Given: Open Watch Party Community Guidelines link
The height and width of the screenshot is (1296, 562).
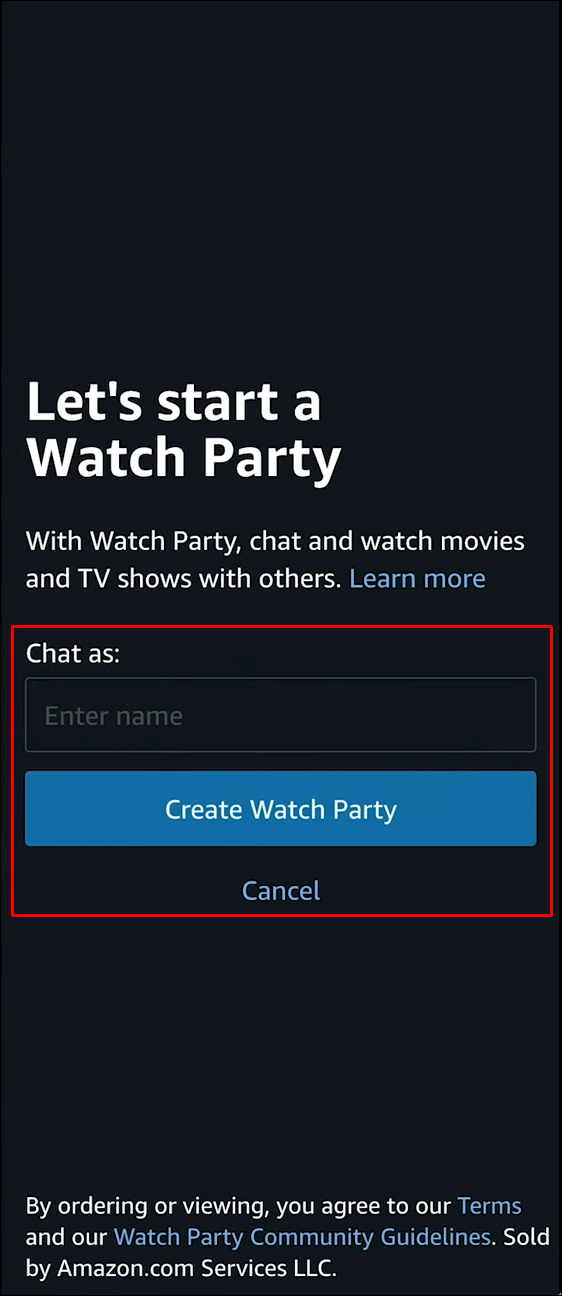Looking at the screenshot, I should tap(302, 1237).
